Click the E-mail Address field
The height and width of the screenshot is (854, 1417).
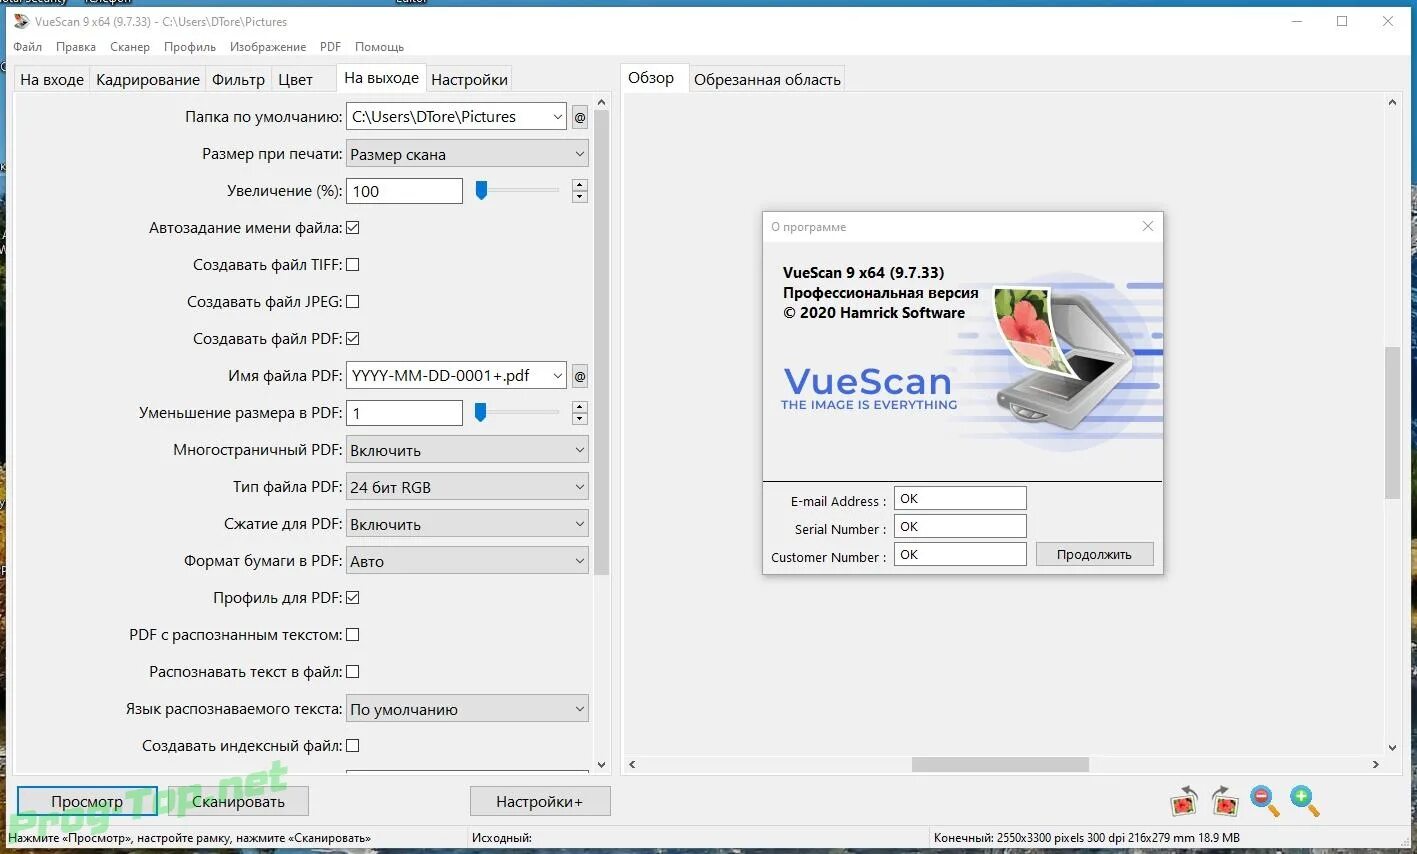[x=960, y=498]
